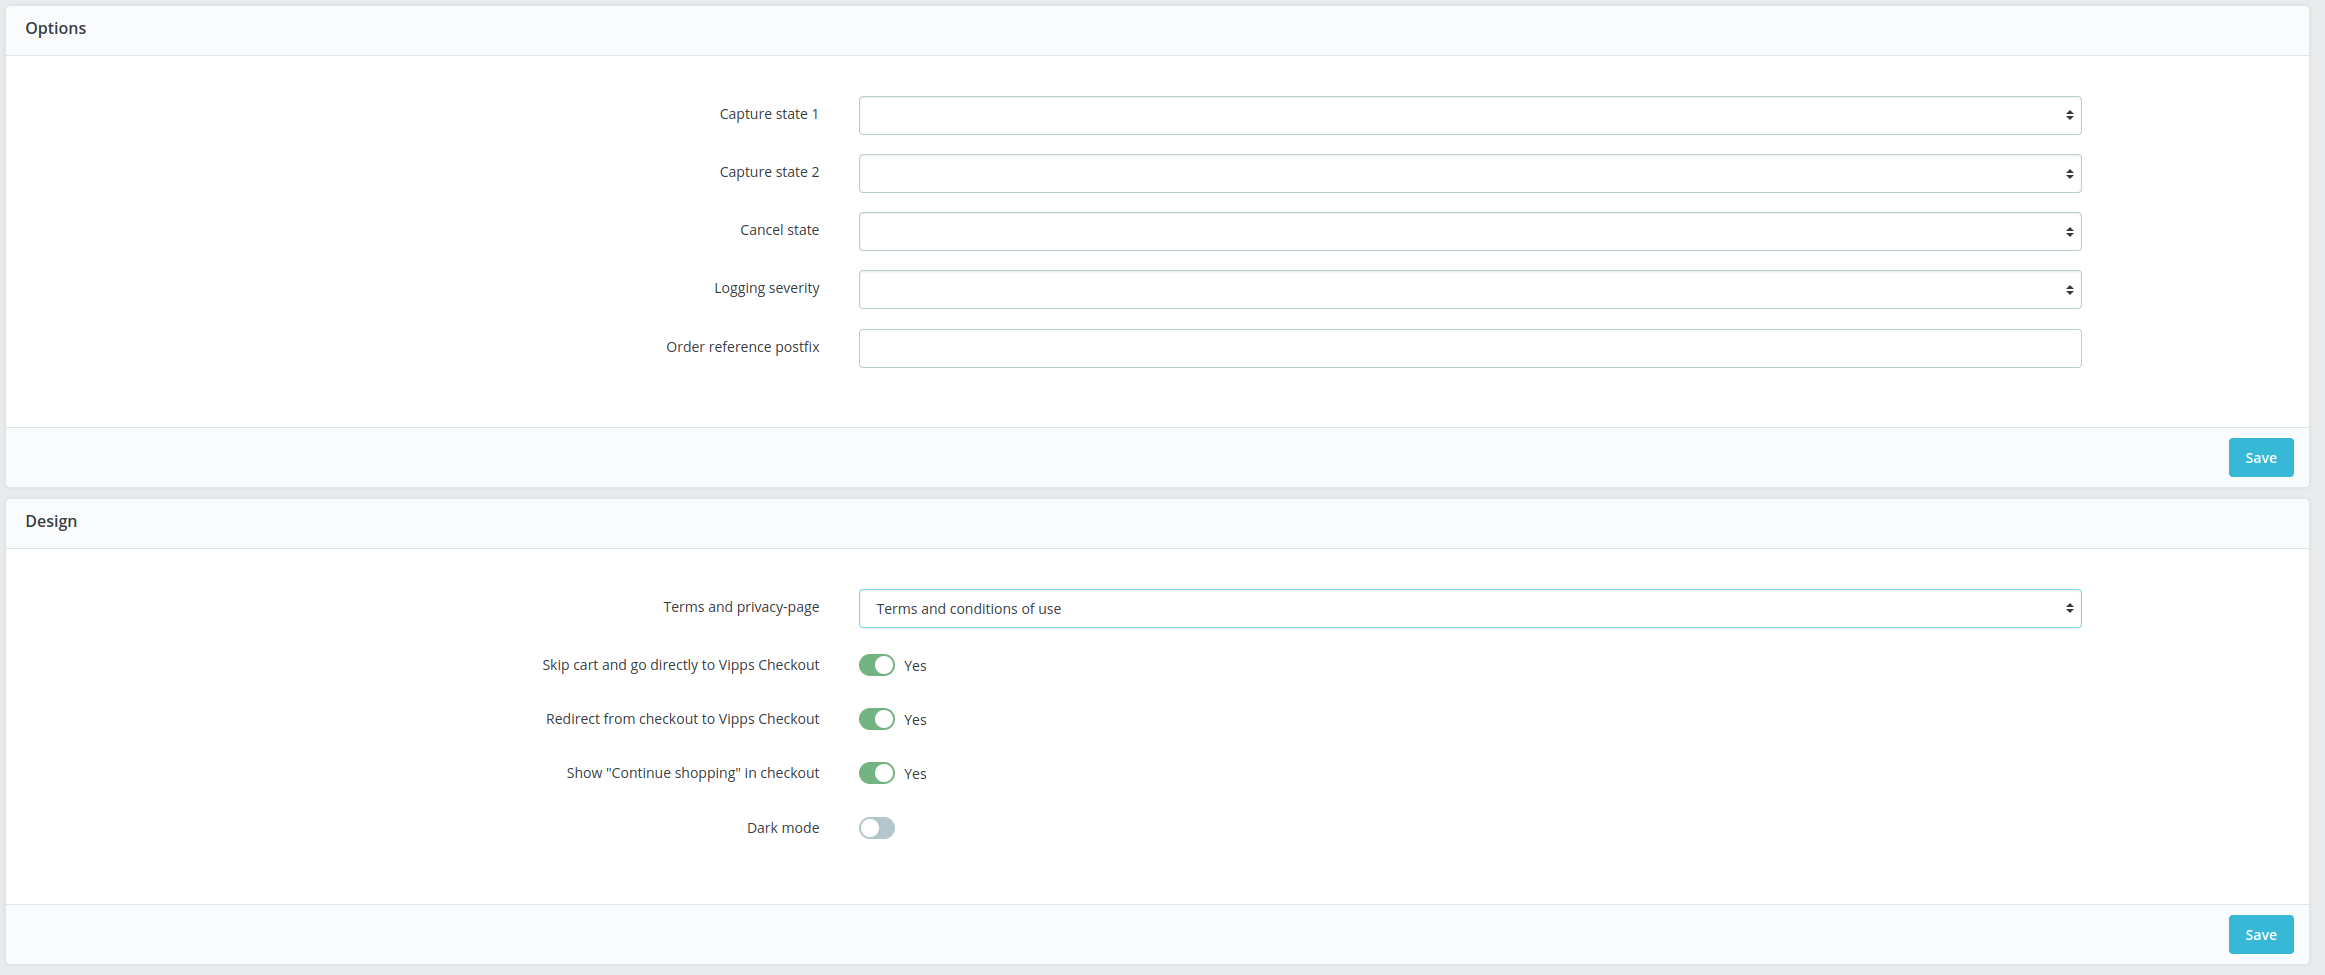Turn off "Continue shopping" in checkout
This screenshot has height=975, width=2325.
(877, 772)
